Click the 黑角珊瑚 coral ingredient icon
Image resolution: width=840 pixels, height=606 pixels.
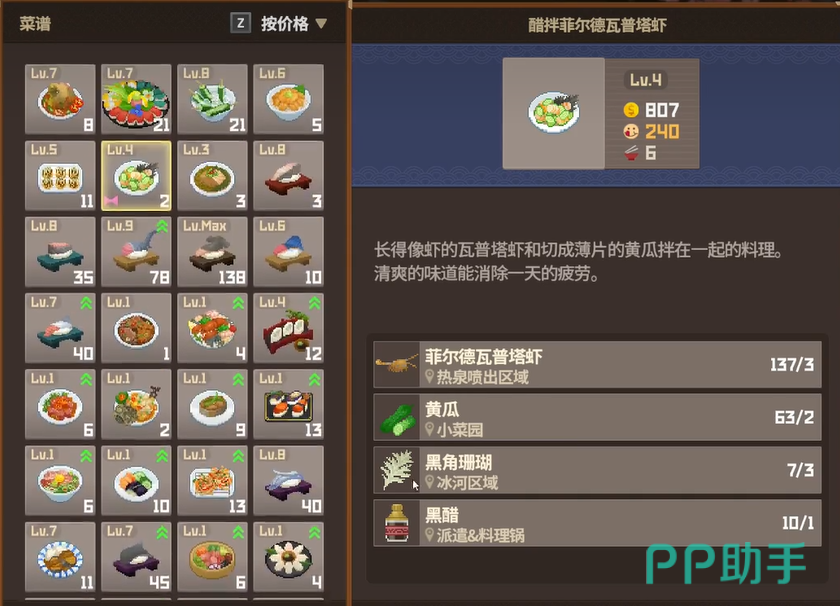396,470
